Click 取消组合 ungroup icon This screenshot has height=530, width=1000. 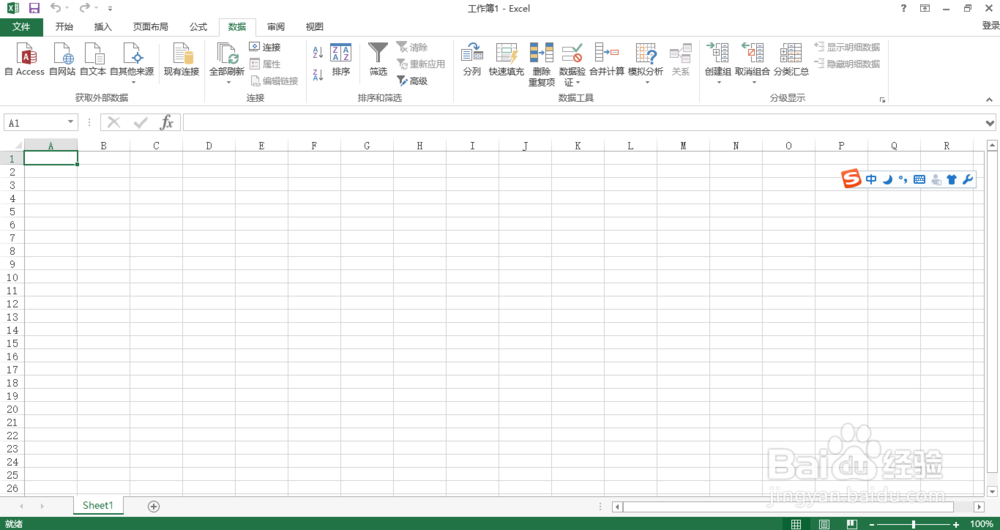tap(753, 54)
